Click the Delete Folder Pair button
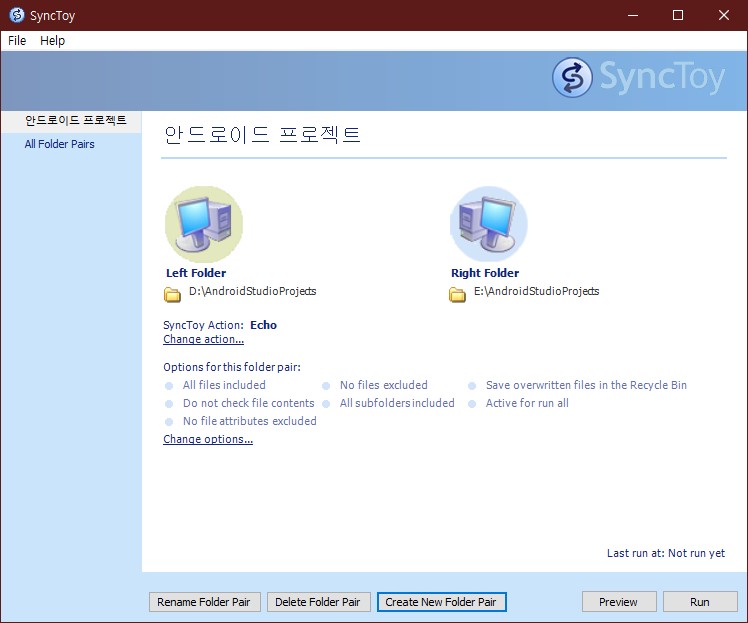This screenshot has width=748, height=623. (318, 602)
